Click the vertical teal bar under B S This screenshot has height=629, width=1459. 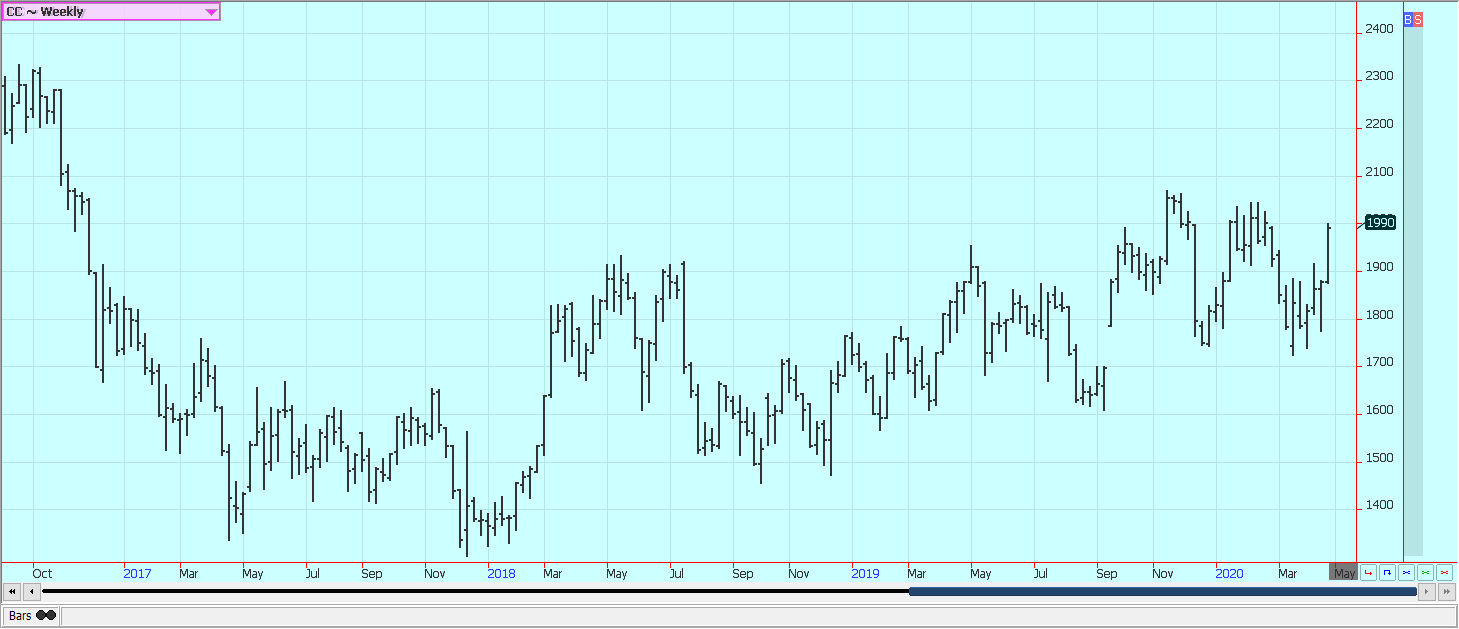click(1413, 291)
